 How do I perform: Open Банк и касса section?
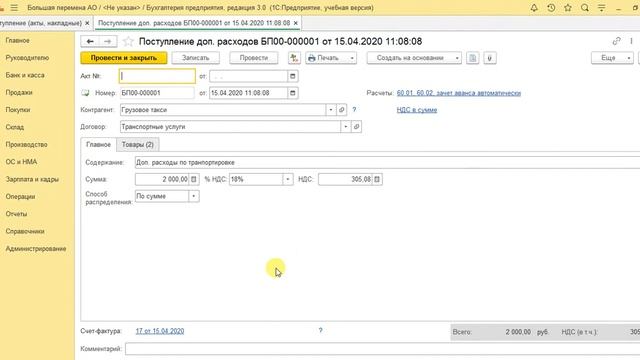point(25,75)
